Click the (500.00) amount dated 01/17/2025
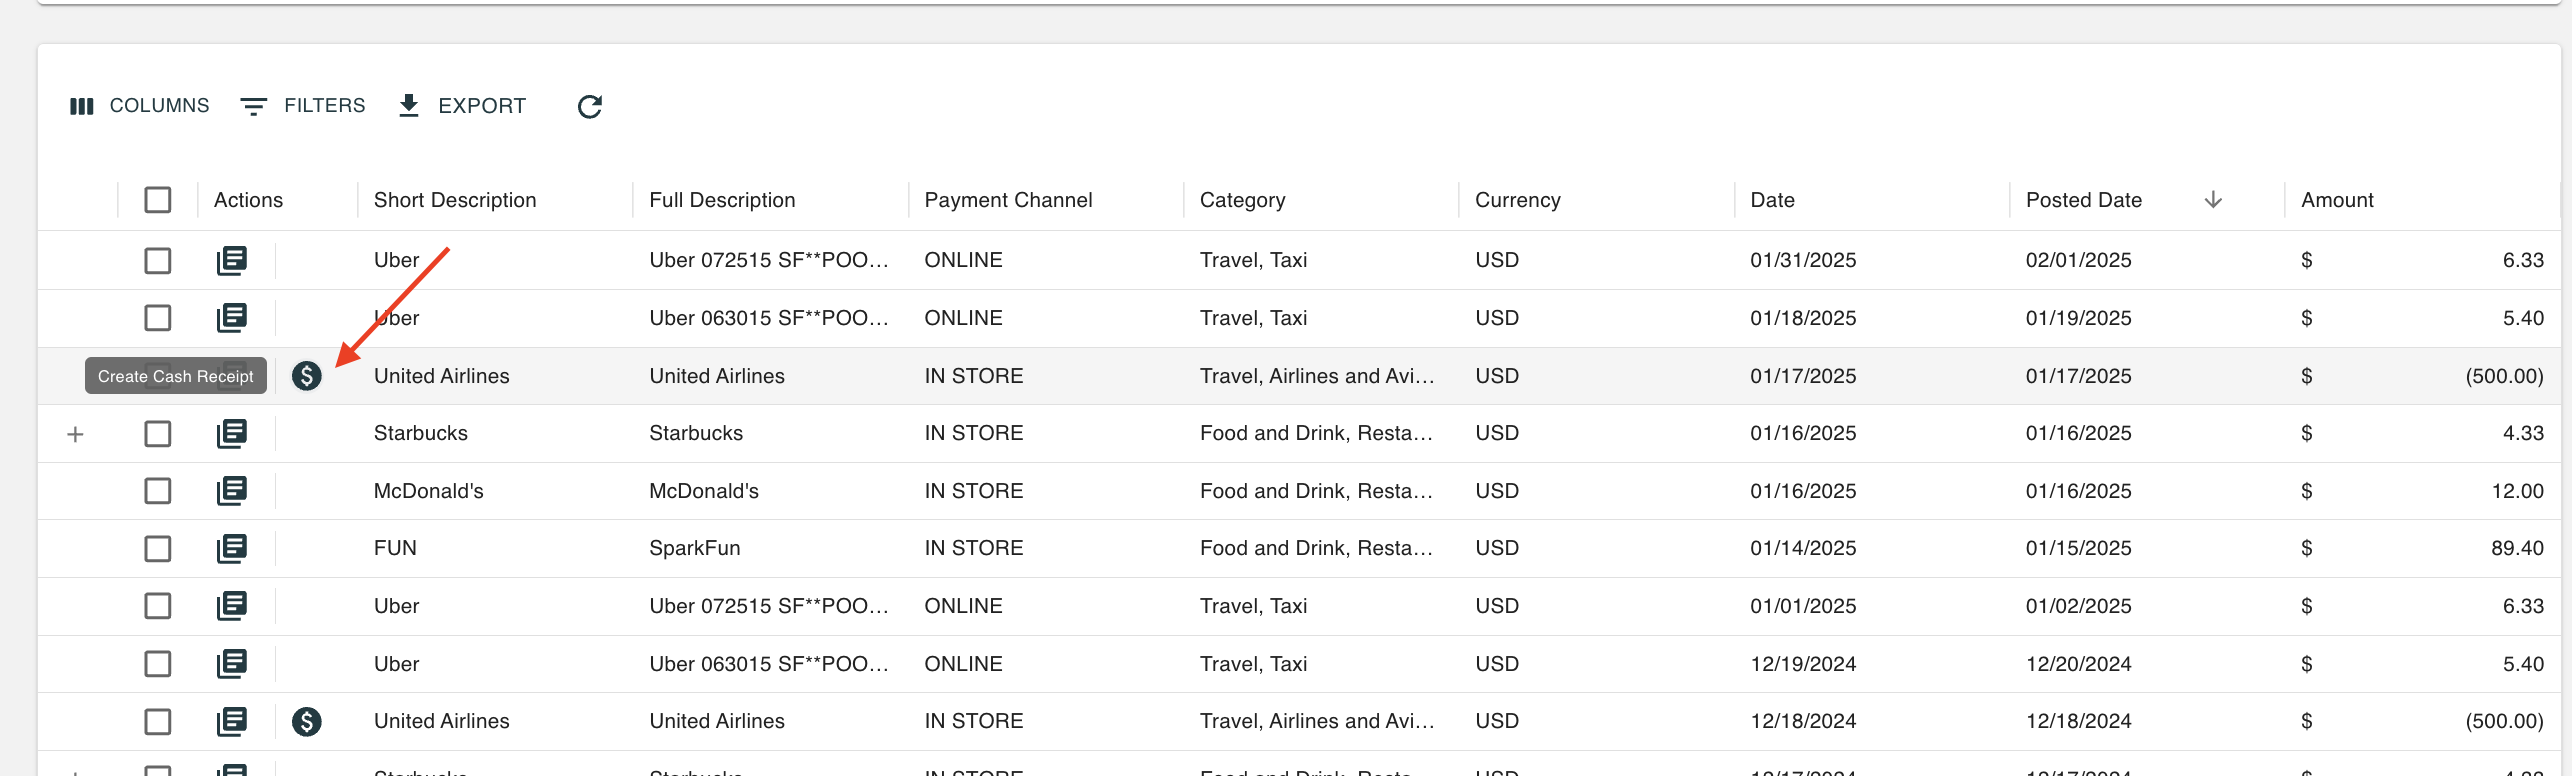This screenshot has width=2572, height=776. tap(2504, 376)
